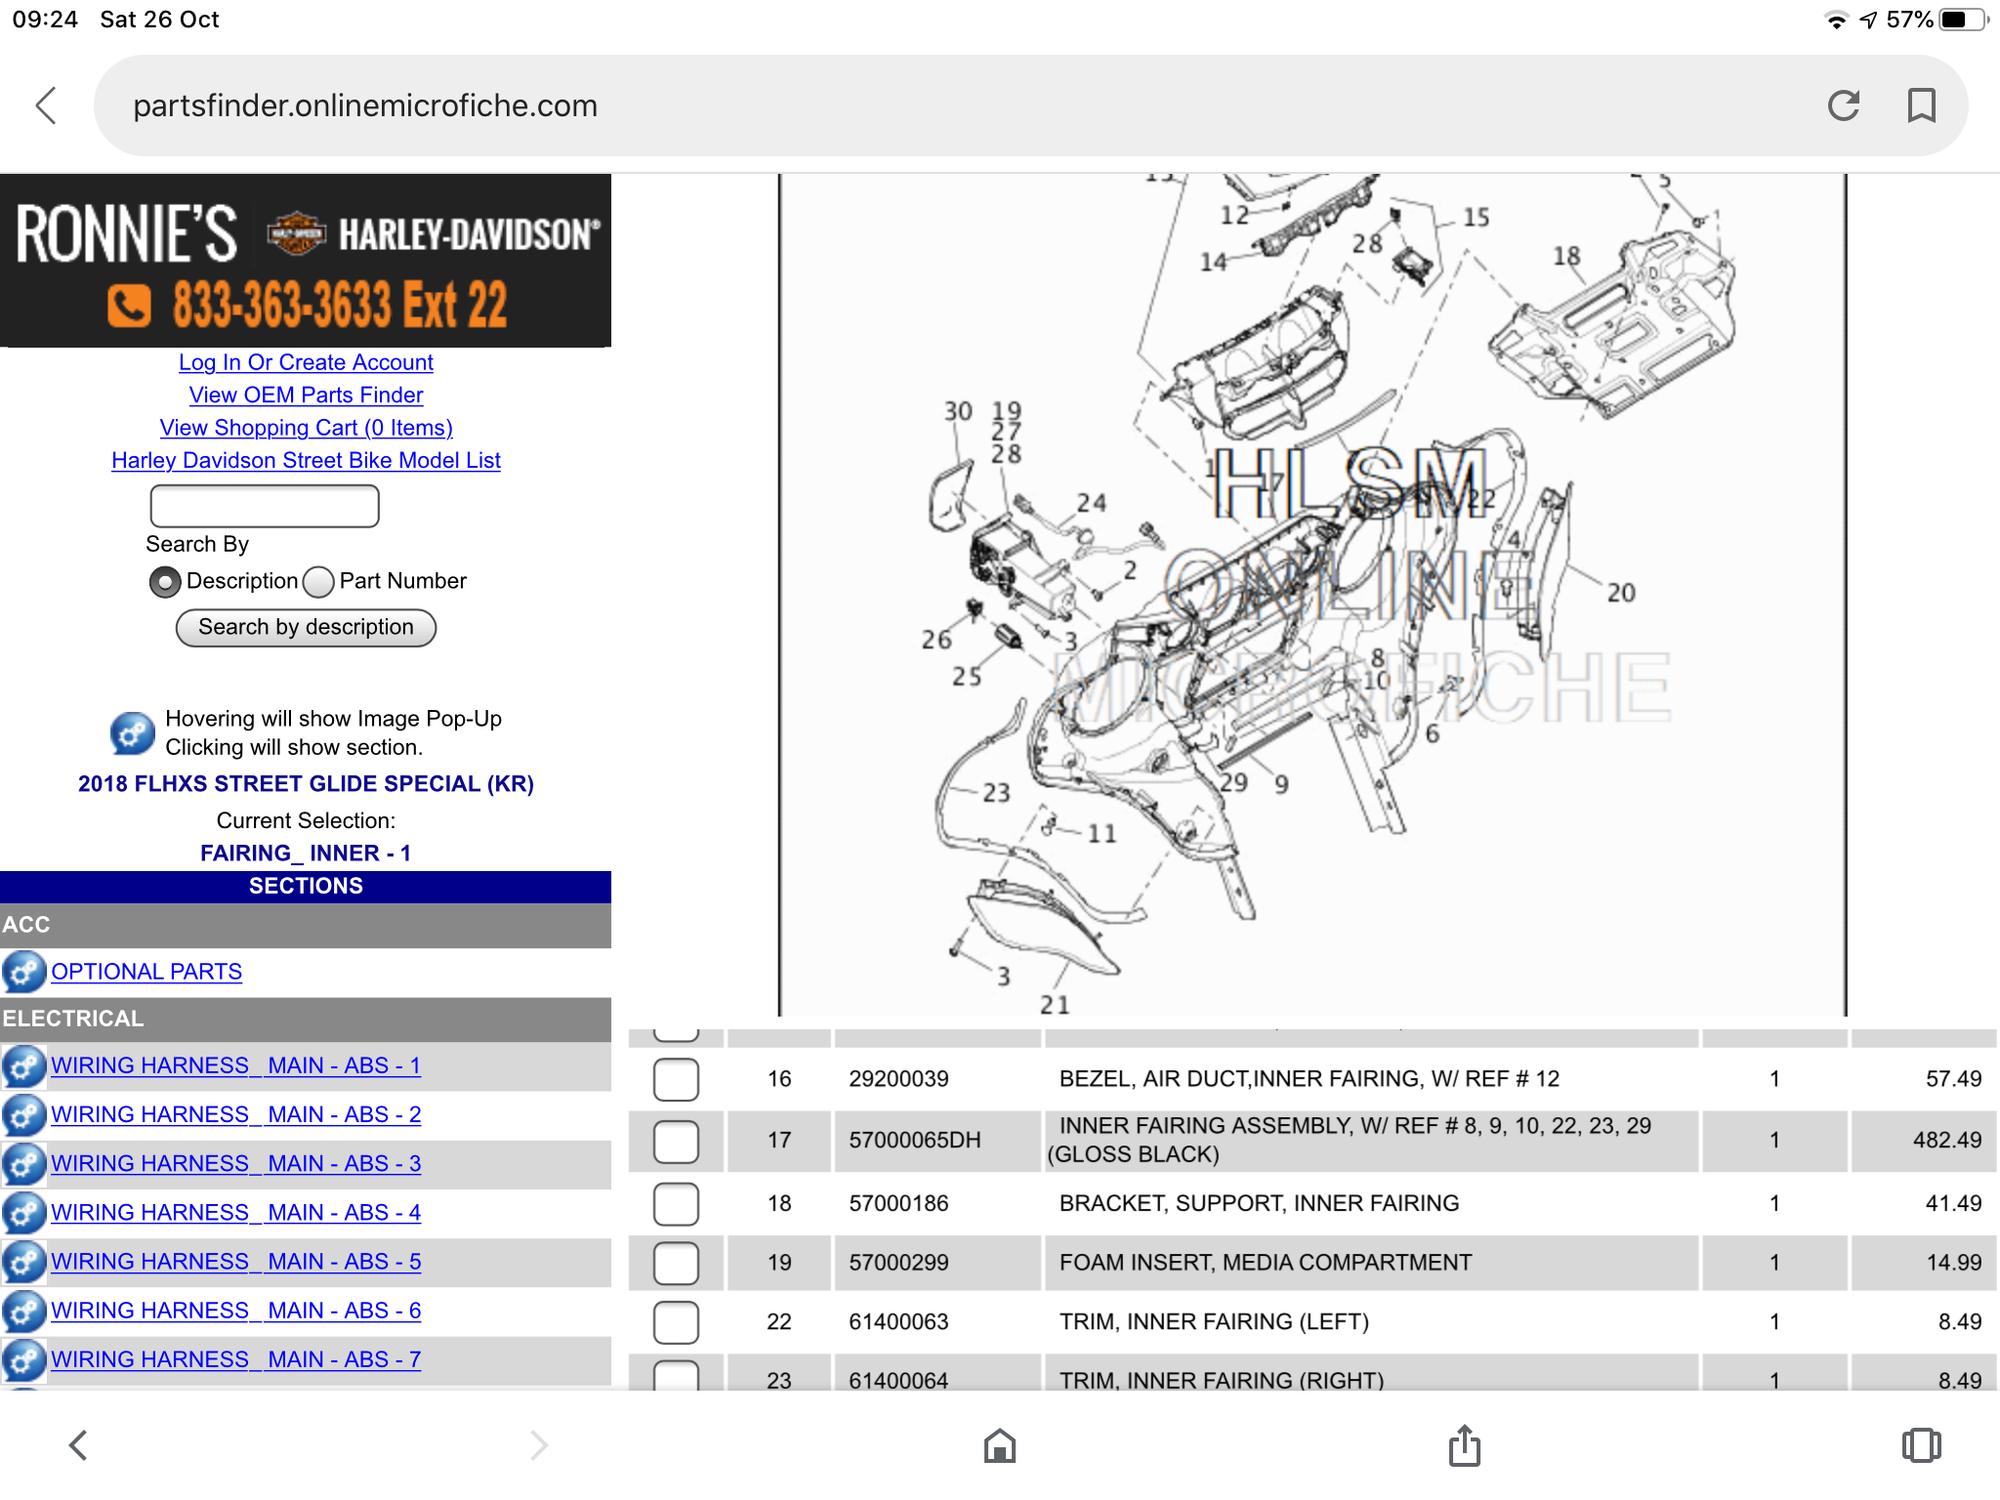Check the box for part 29200039
The width and height of the screenshot is (2000, 1500).
[676, 1079]
